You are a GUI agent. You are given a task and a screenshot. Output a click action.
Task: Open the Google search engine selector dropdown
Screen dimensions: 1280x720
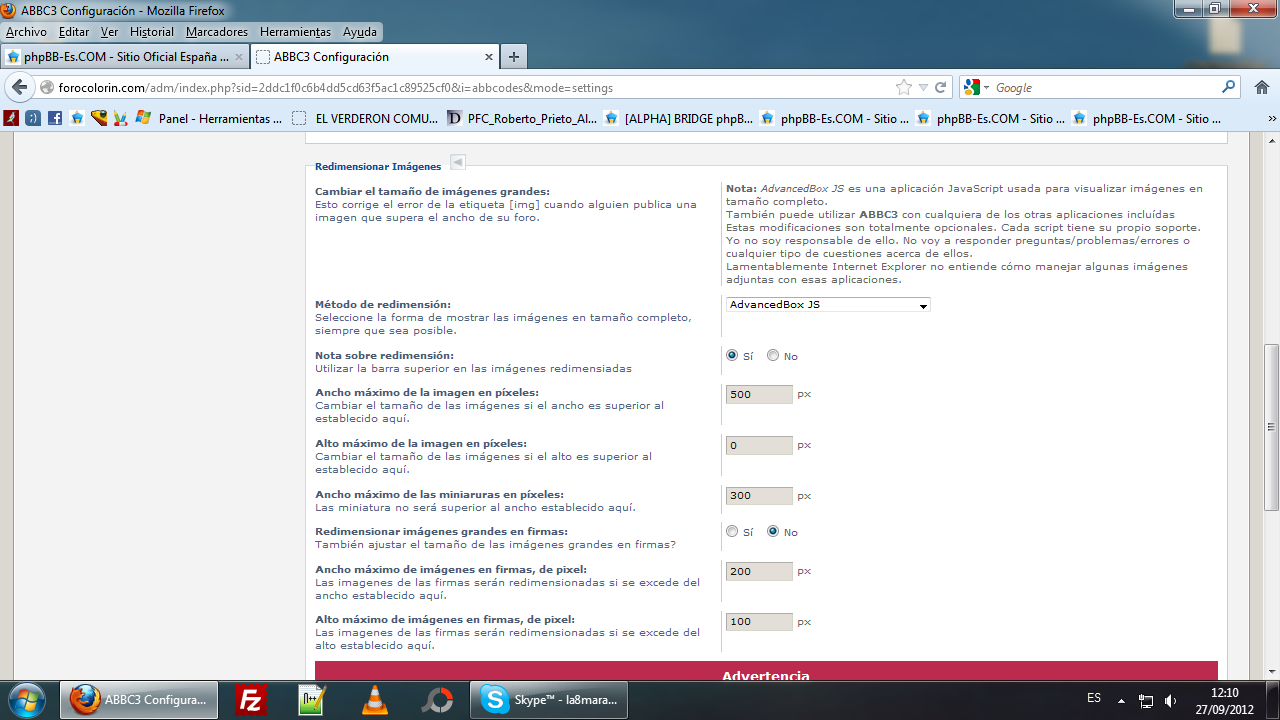pos(977,88)
